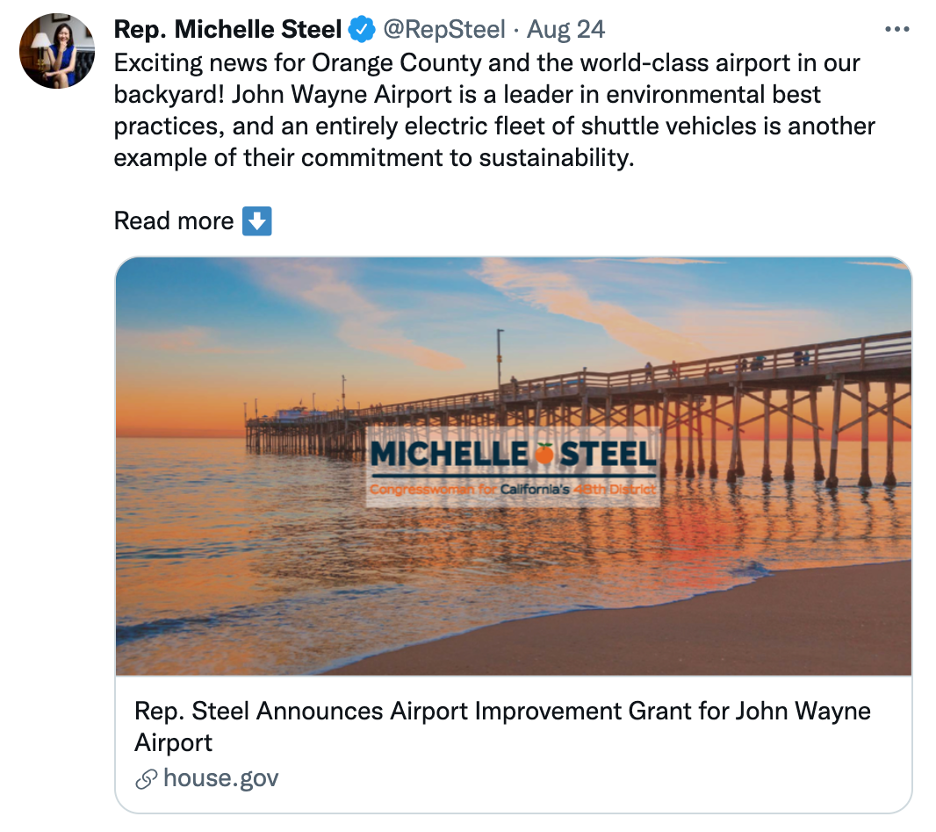Click the Rep. Michelle Steel display name
The height and width of the screenshot is (832, 936).
coord(228,30)
